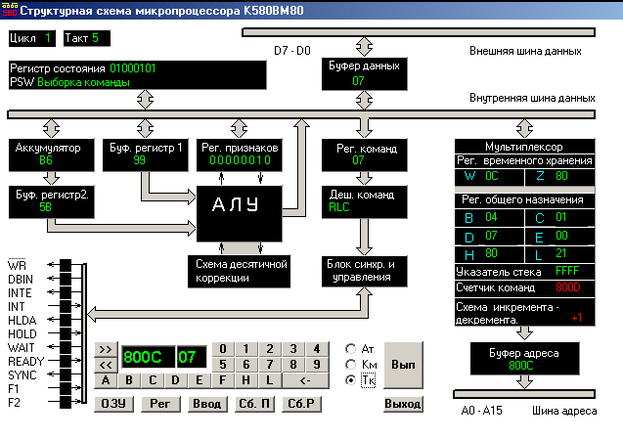The height and width of the screenshot is (440, 623).
Task: Click the ОЗУ button
Action: point(113,403)
